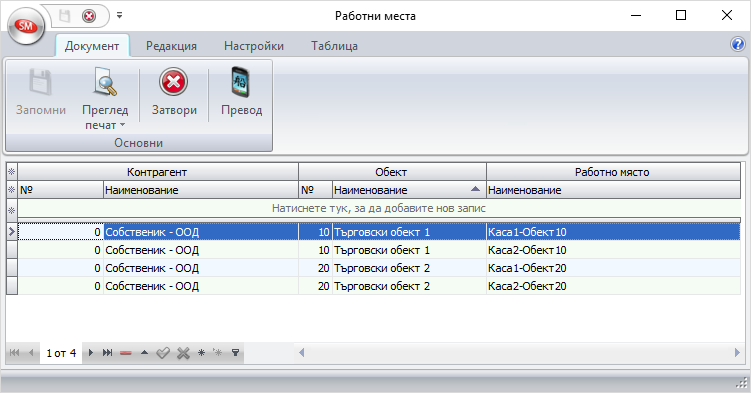Open the quick access toolbar customize dropdown
This screenshot has width=751, height=393.
point(119,16)
